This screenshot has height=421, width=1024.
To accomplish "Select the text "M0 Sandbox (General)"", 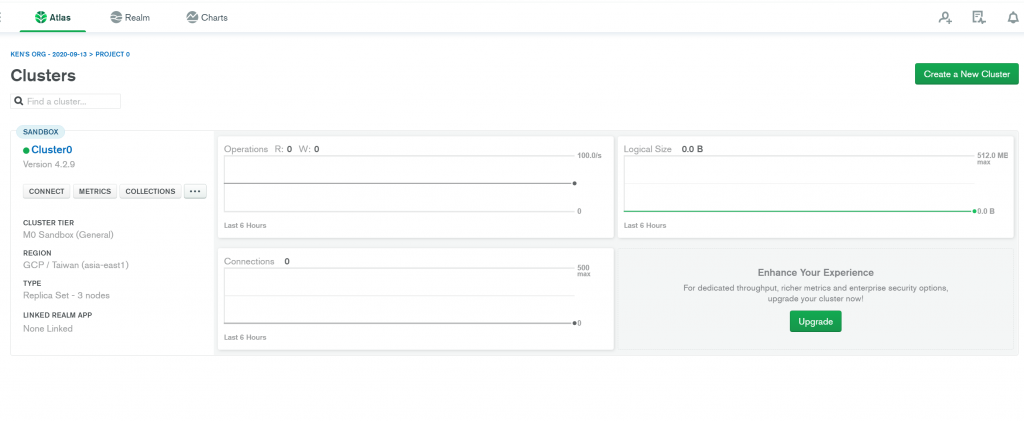I will 68,234.
